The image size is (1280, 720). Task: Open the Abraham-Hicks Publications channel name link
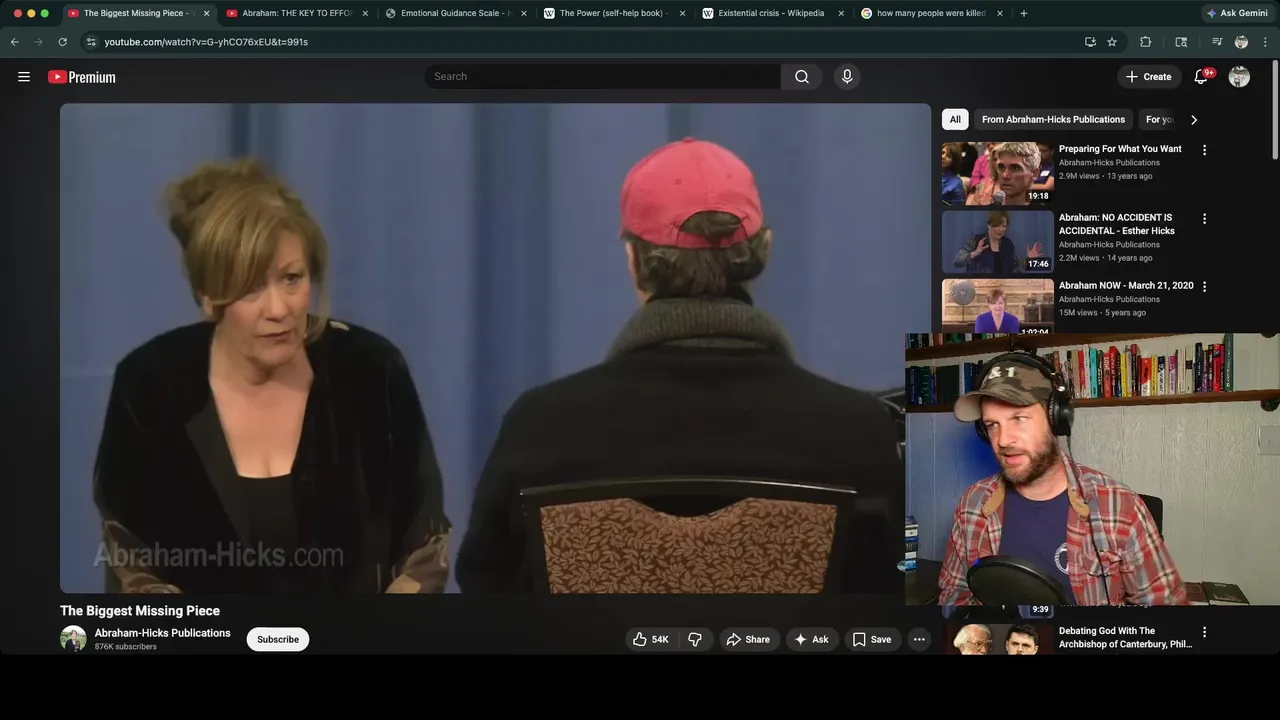point(162,633)
